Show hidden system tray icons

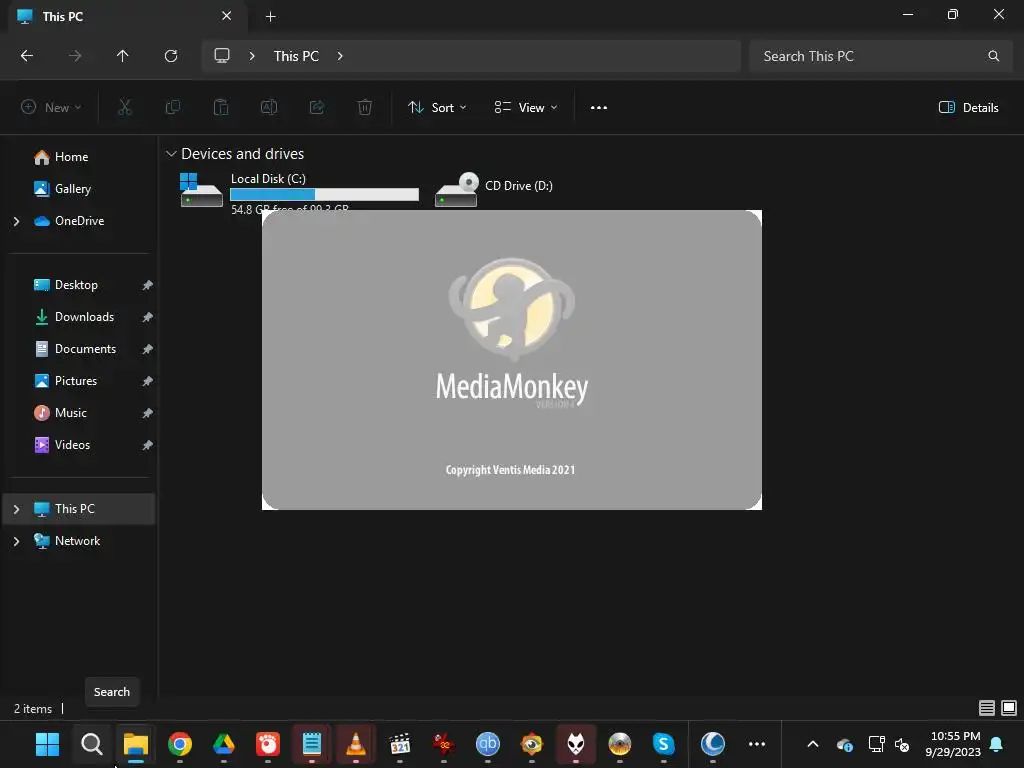812,744
